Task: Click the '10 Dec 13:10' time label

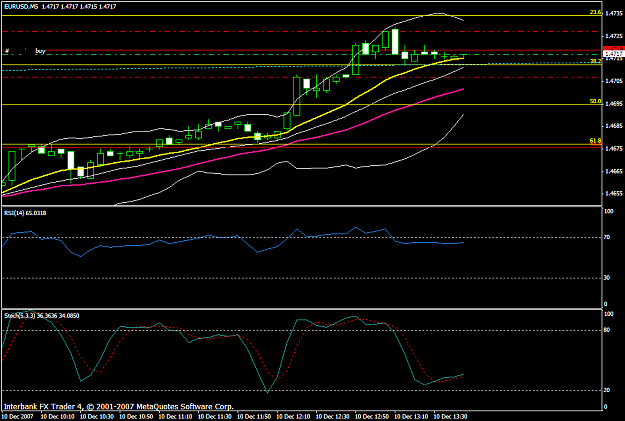Action: pyautogui.click(x=412, y=417)
